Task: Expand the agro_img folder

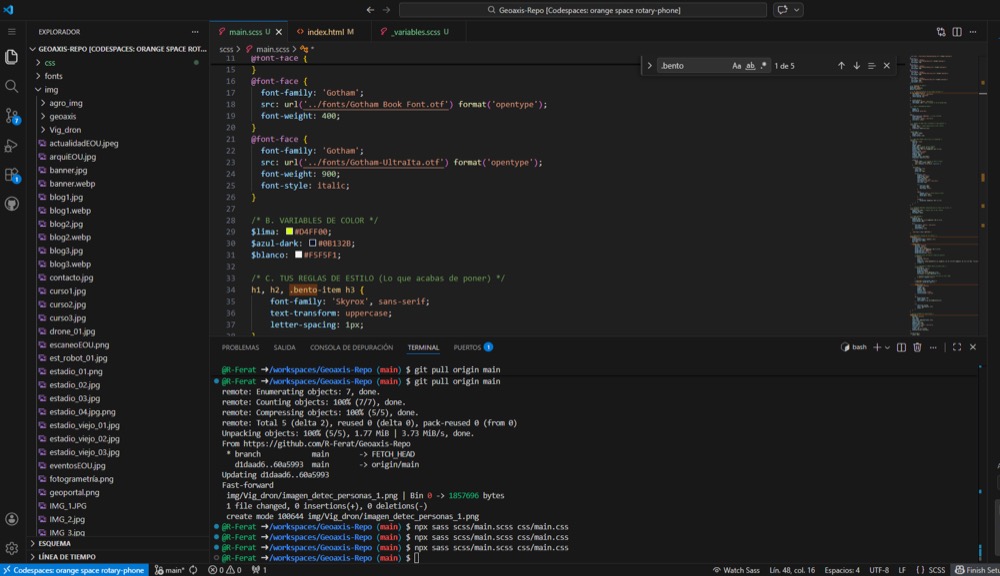Action: point(66,103)
